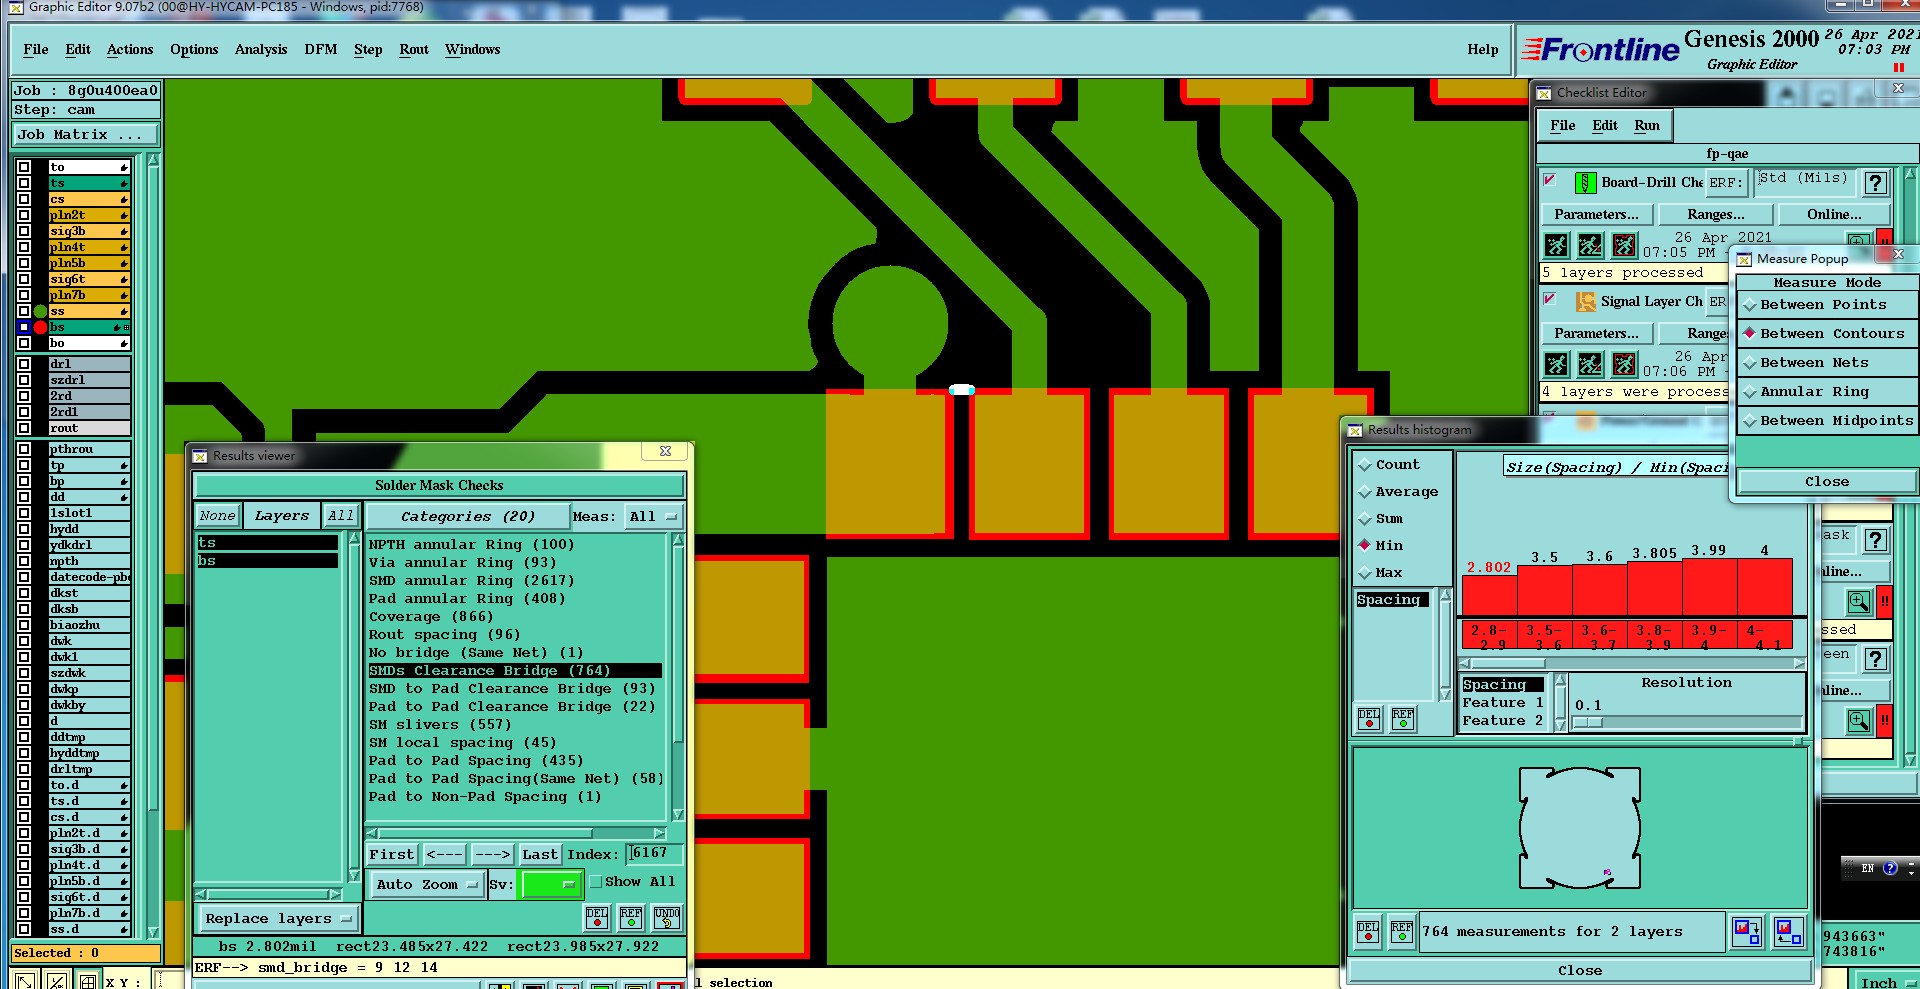Screen dimensions: 1920x989
Task: Open the Analysis menu
Action: click(x=261, y=50)
